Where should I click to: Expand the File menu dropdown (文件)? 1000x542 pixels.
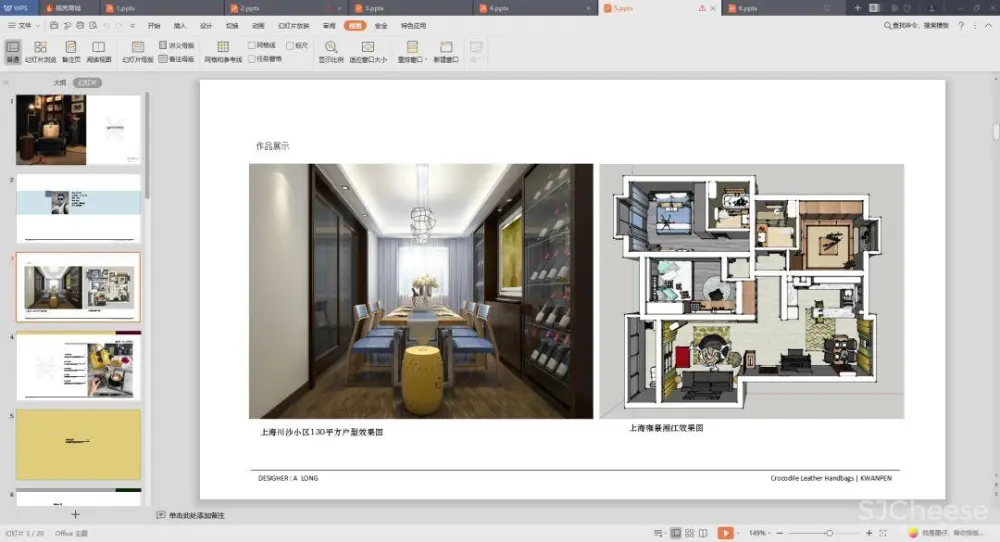pos(24,26)
